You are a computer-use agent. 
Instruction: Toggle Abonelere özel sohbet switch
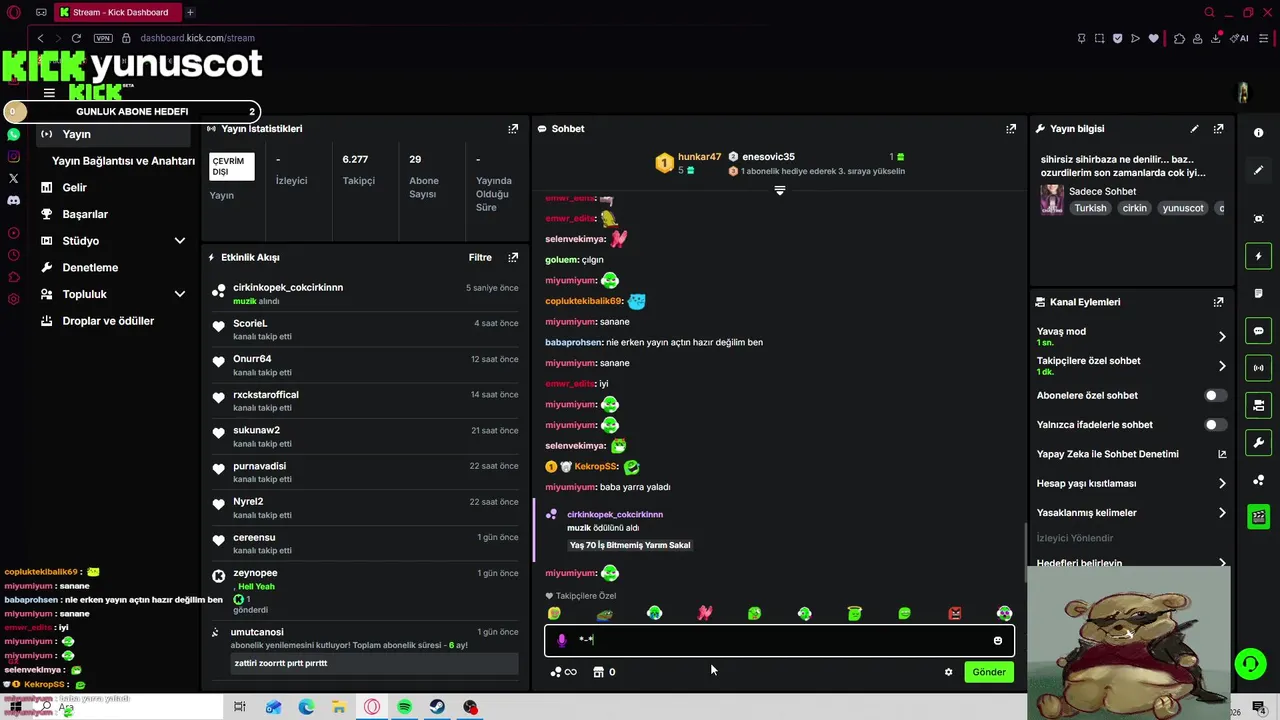coord(1215,395)
